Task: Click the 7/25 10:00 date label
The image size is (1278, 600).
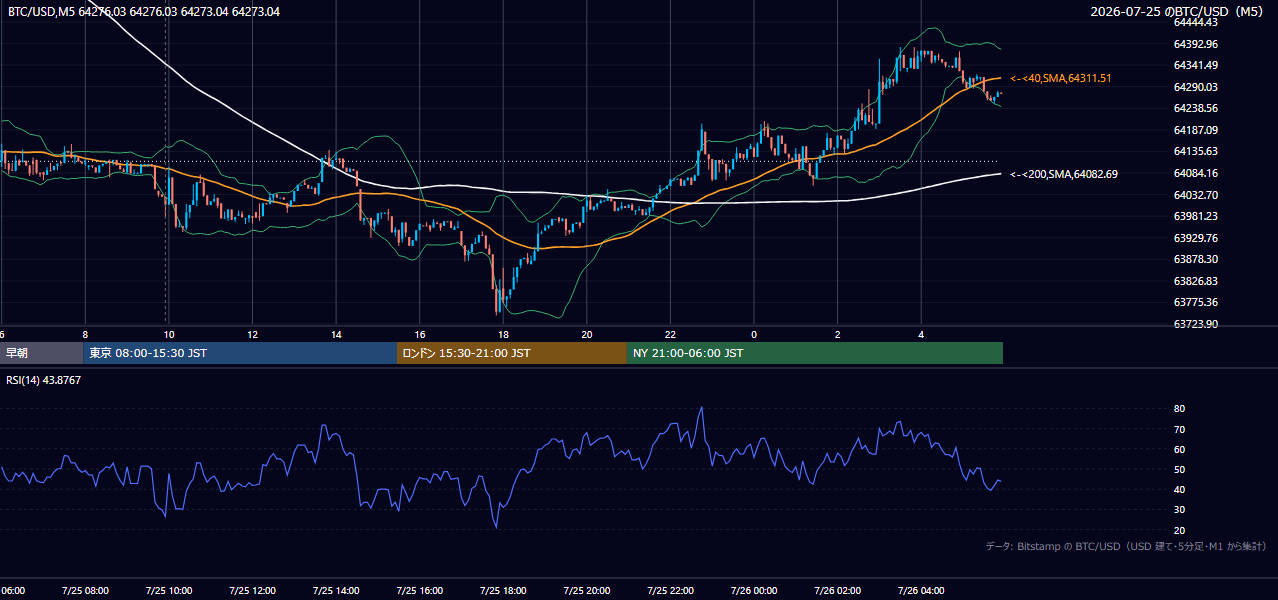Action: [169, 591]
